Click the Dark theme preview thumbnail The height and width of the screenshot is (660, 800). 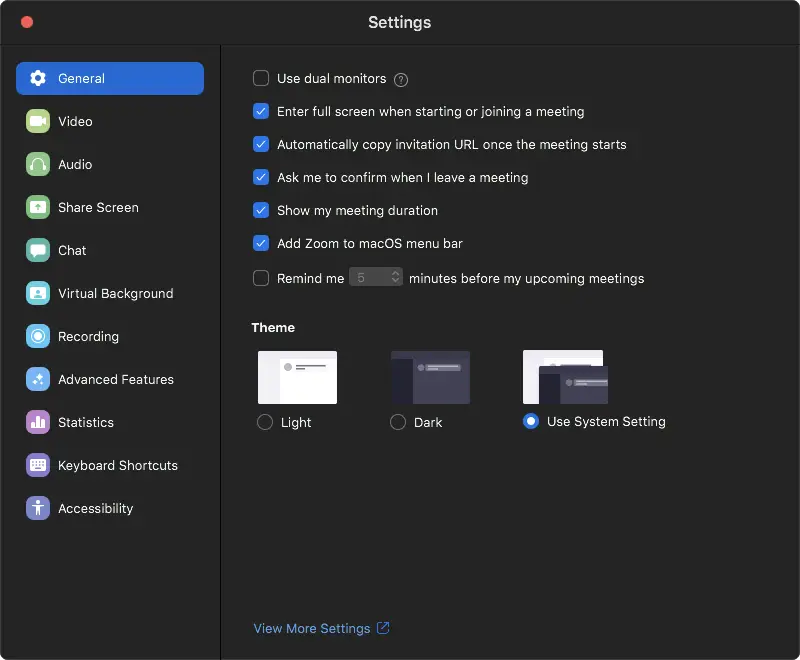430,376
